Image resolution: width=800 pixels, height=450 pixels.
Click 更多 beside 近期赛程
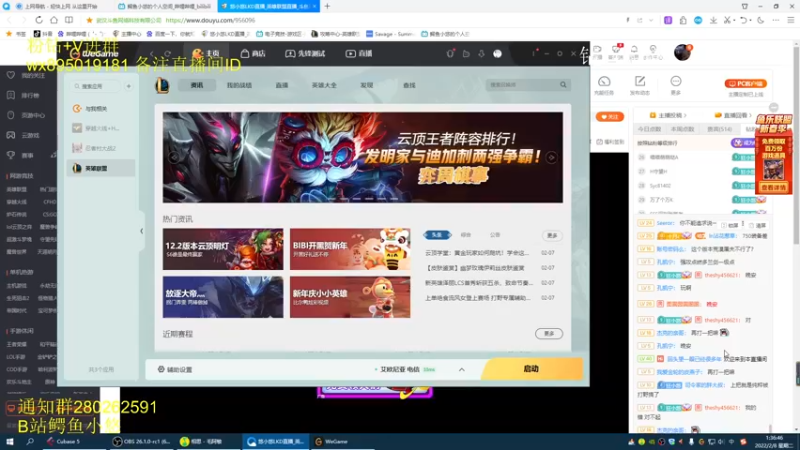[x=549, y=334]
